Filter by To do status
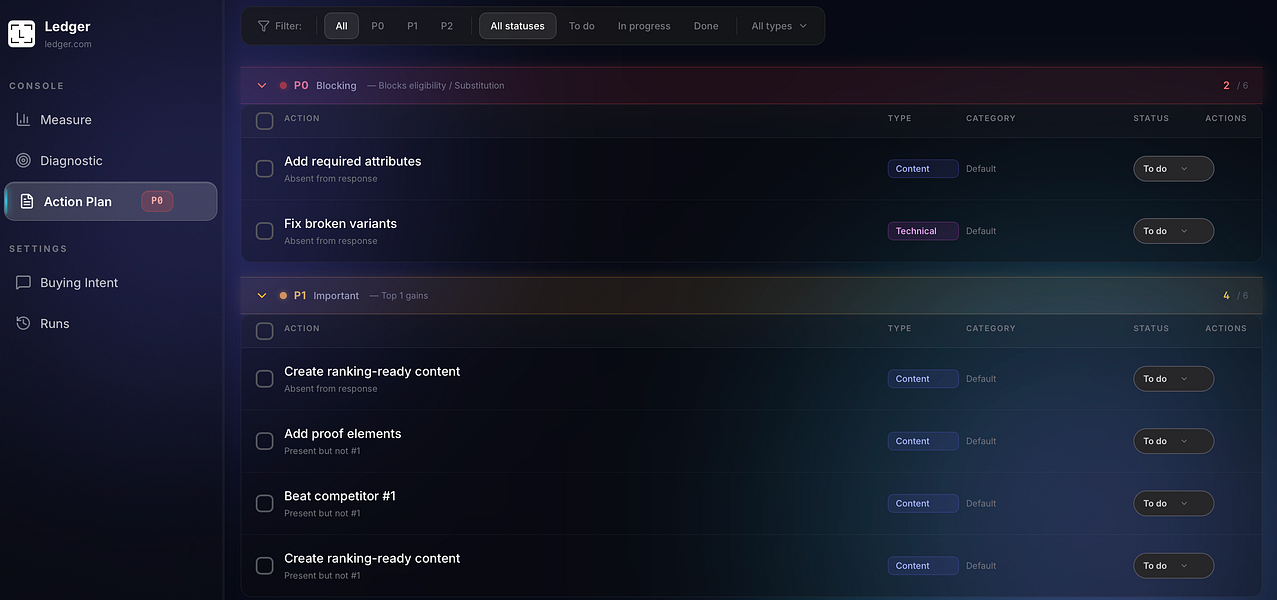This screenshot has height=600, width=1277. (582, 26)
